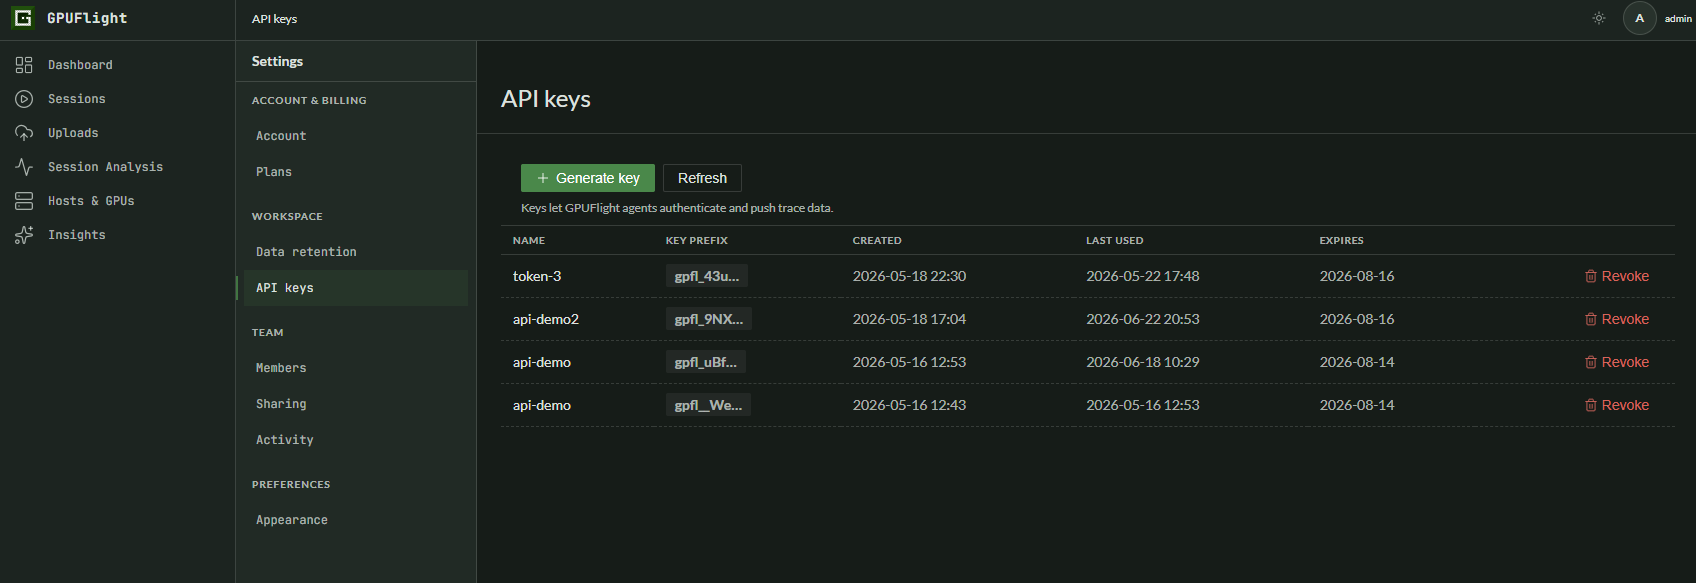Screen dimensions: 1696x583
Task: Open the admin avatar menu
Action: point(1639,18)
